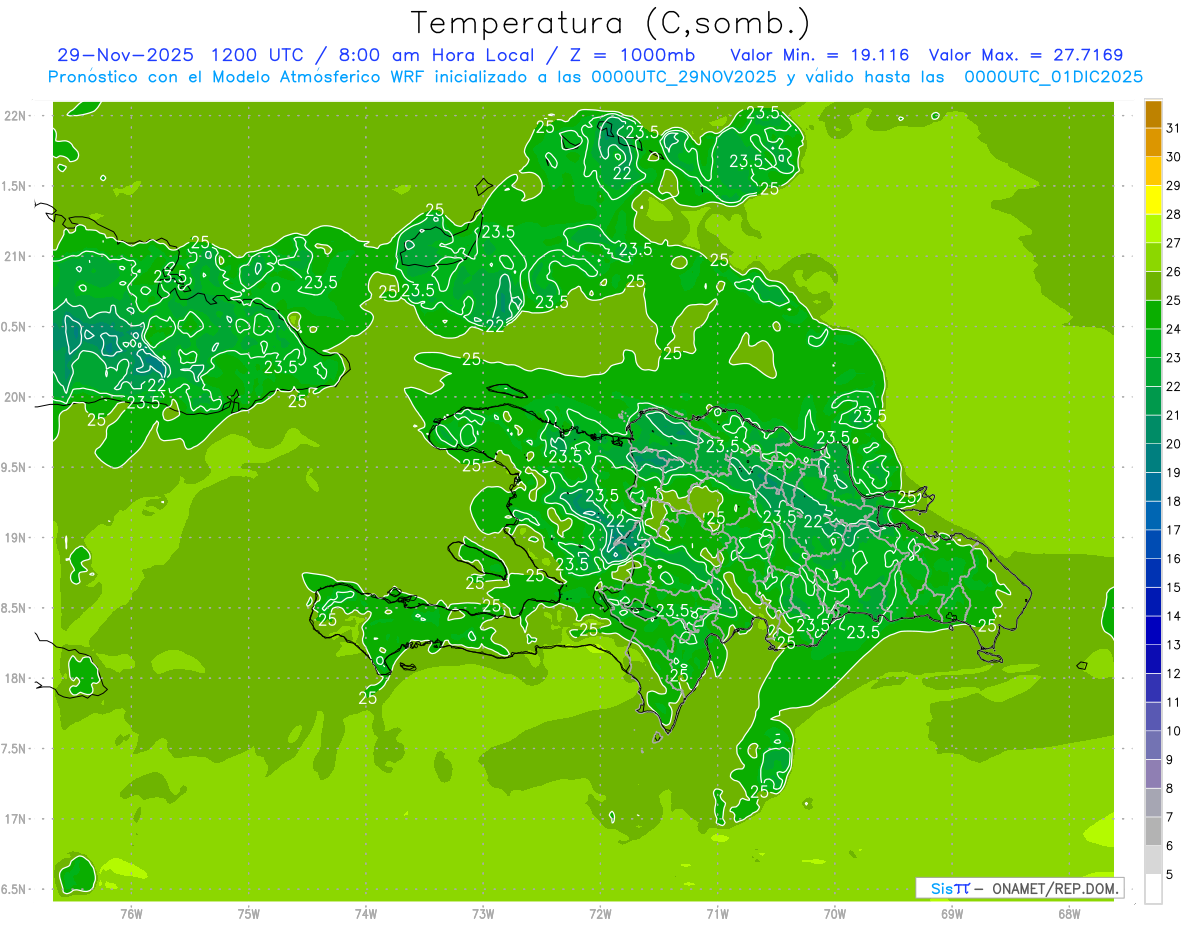Click the Valor Min. = 19.116 text
The width and height of the screenshot is (1200, 927).
819,55
